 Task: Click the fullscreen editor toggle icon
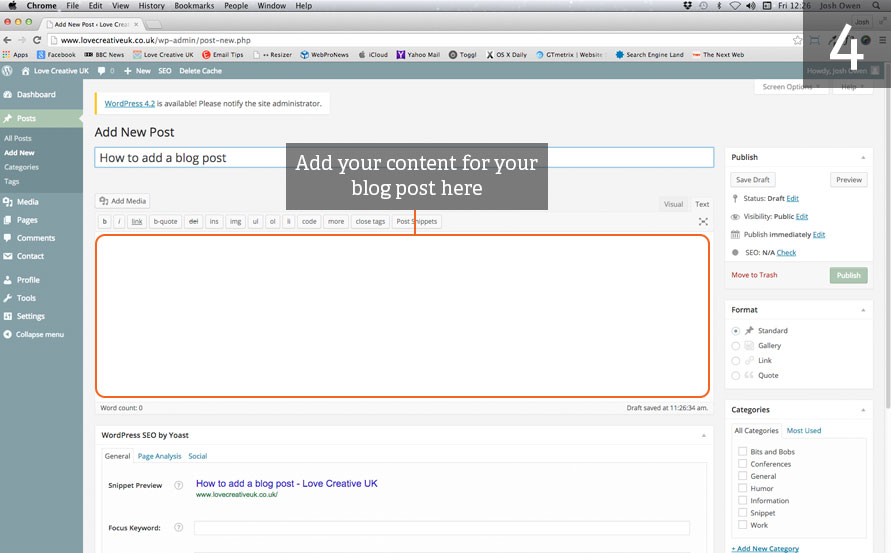pyautogui.click(x=703, y=222)
